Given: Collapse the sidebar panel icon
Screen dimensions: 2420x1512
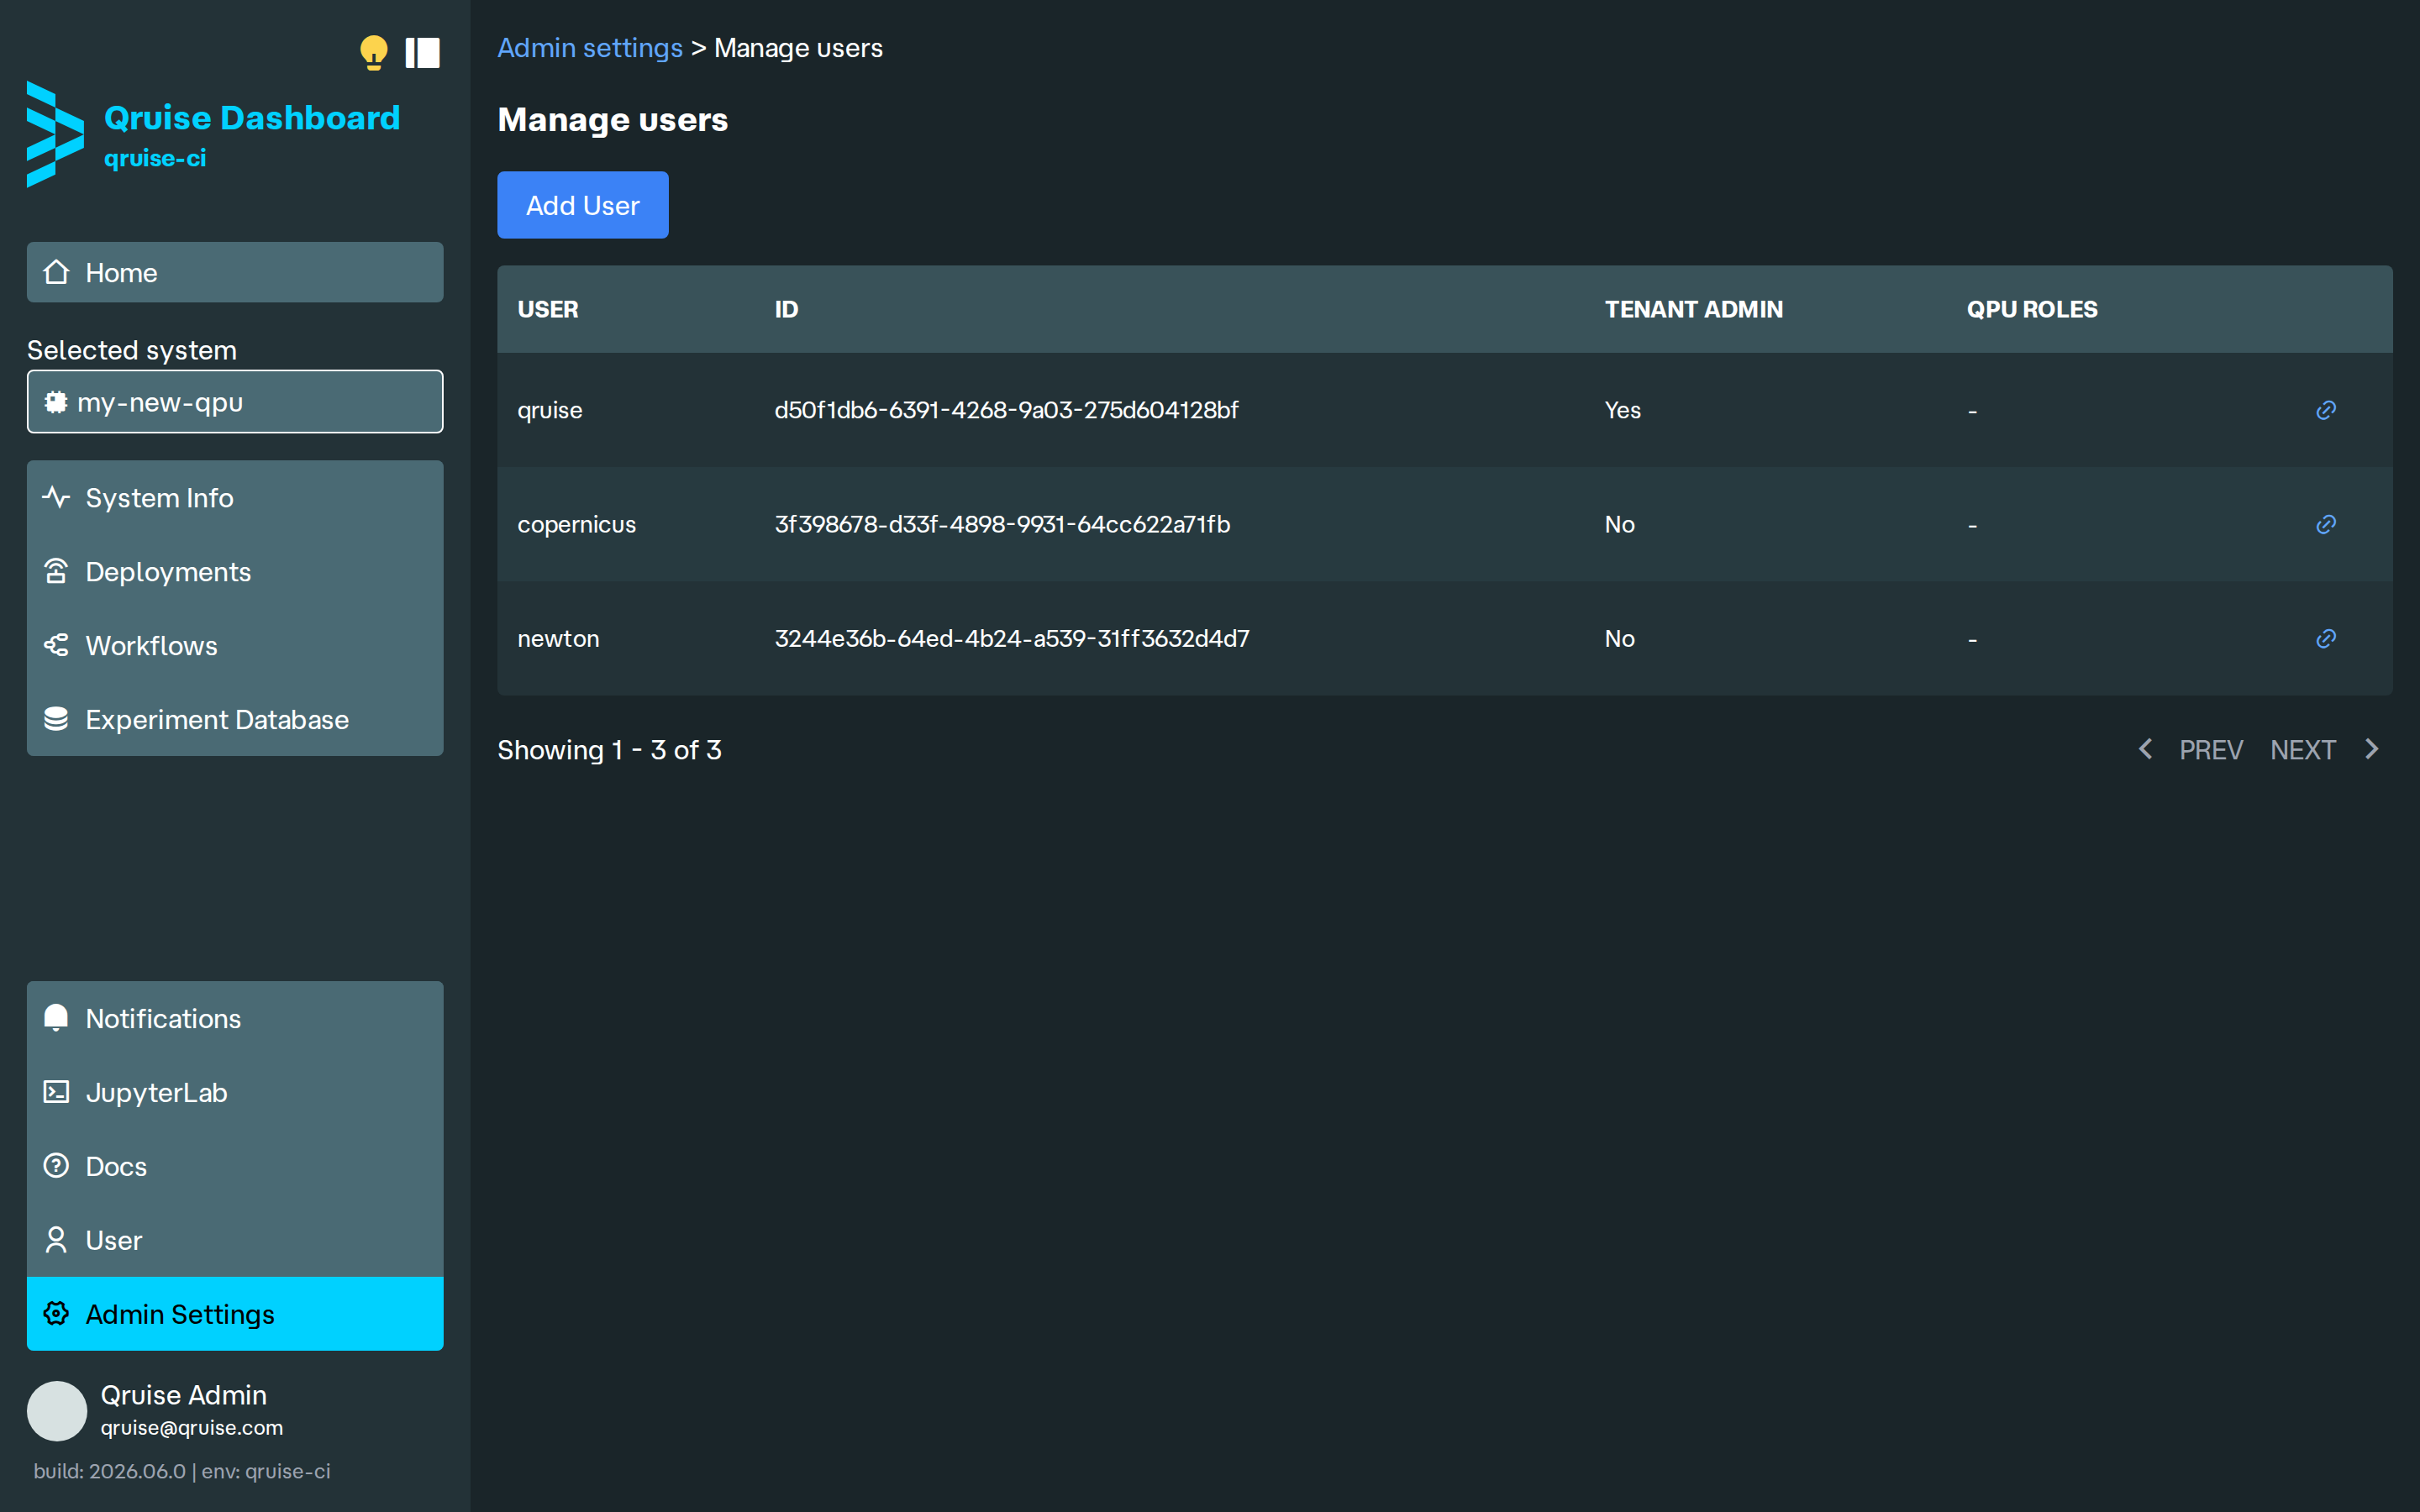Looking at the screenshot, I should coord(422,53).
